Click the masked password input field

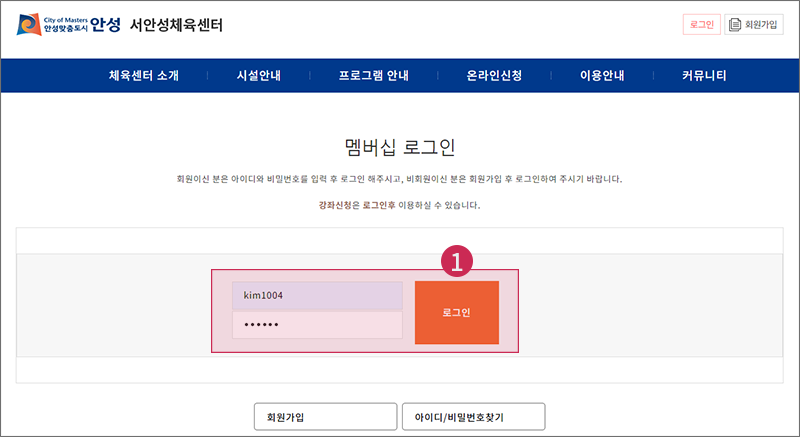coord(317,324)
